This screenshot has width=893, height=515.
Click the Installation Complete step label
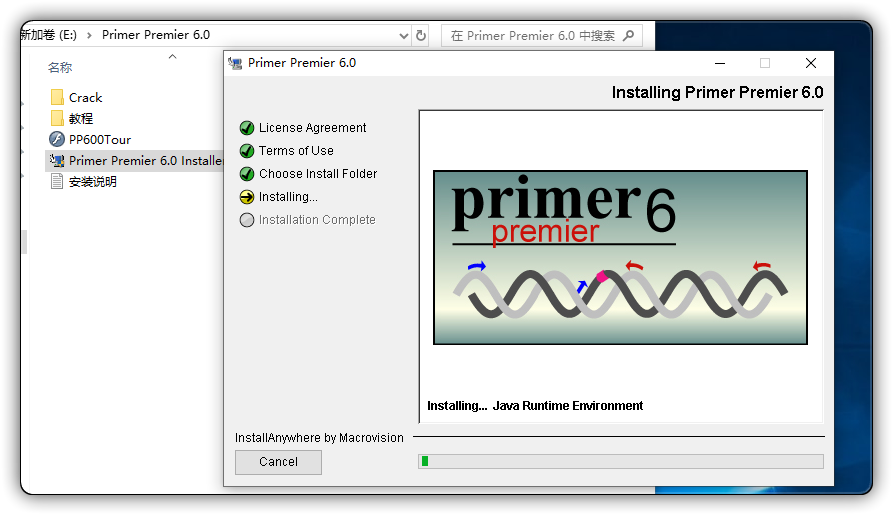pyautogui.click(x=317, y=220)
